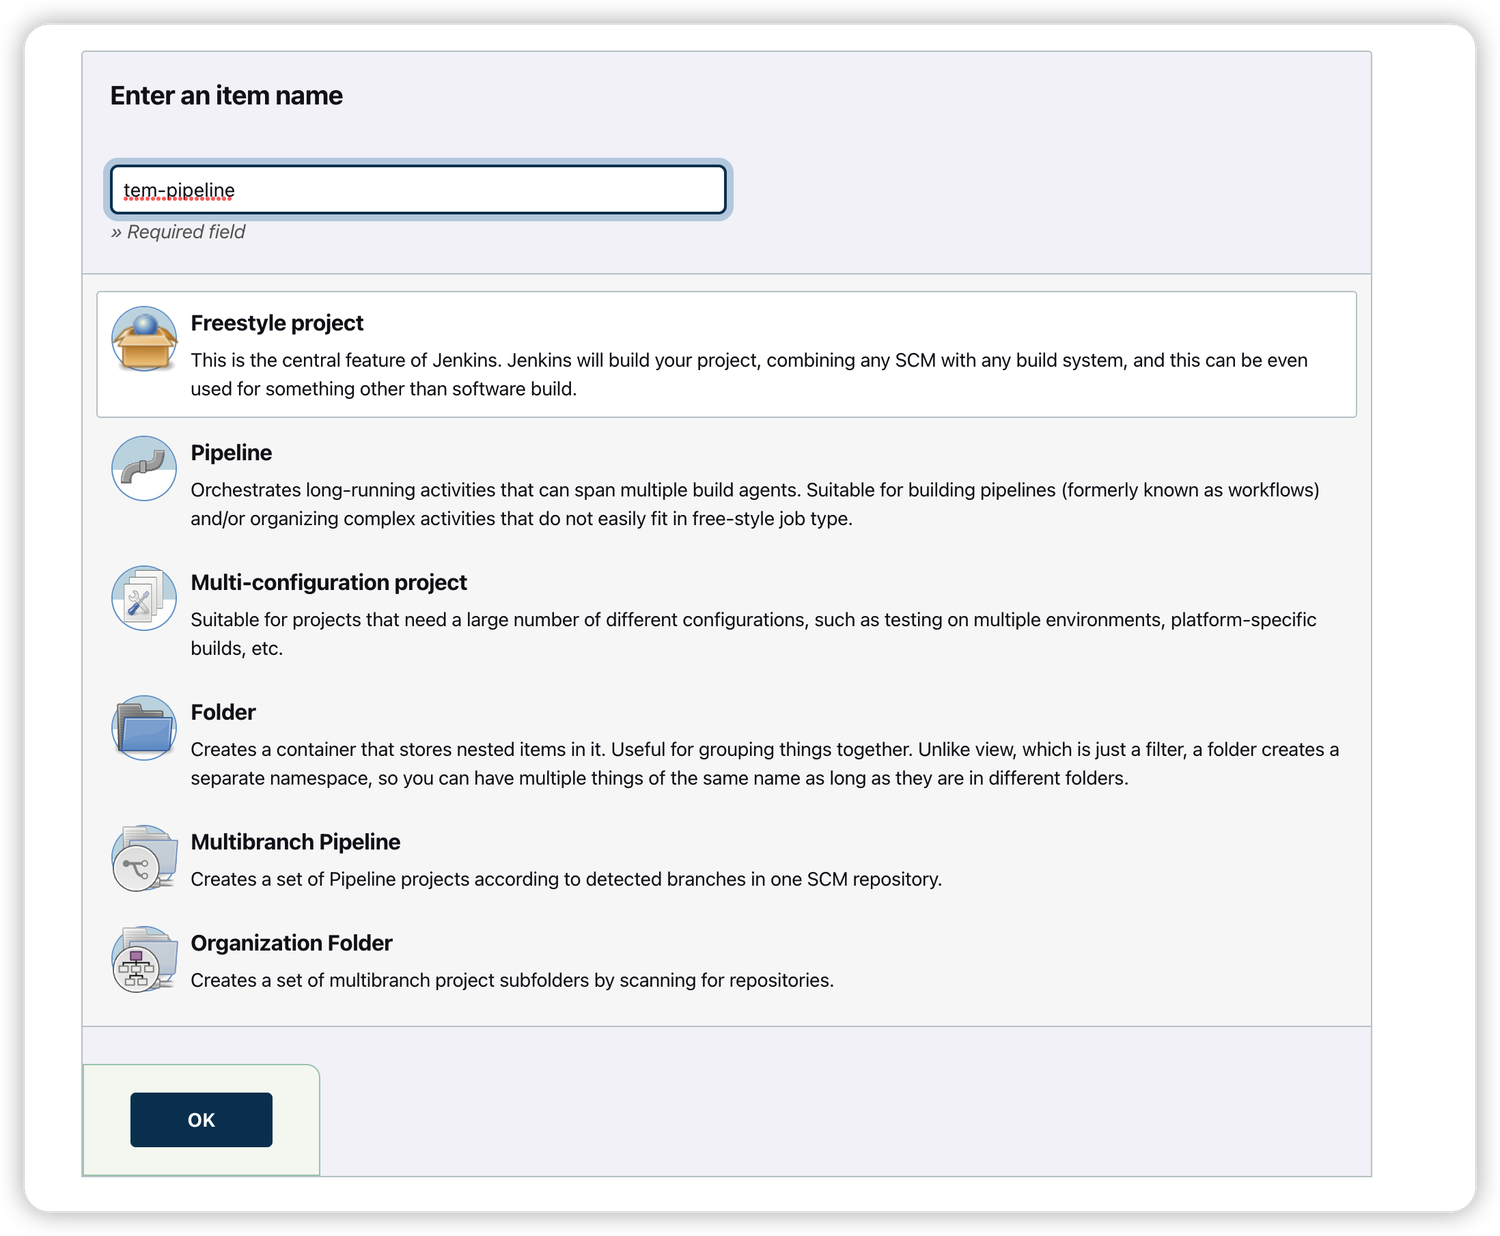Pick the Folder item type heading
Screen dimensions: 1500x1236
[x=223, y=712]
